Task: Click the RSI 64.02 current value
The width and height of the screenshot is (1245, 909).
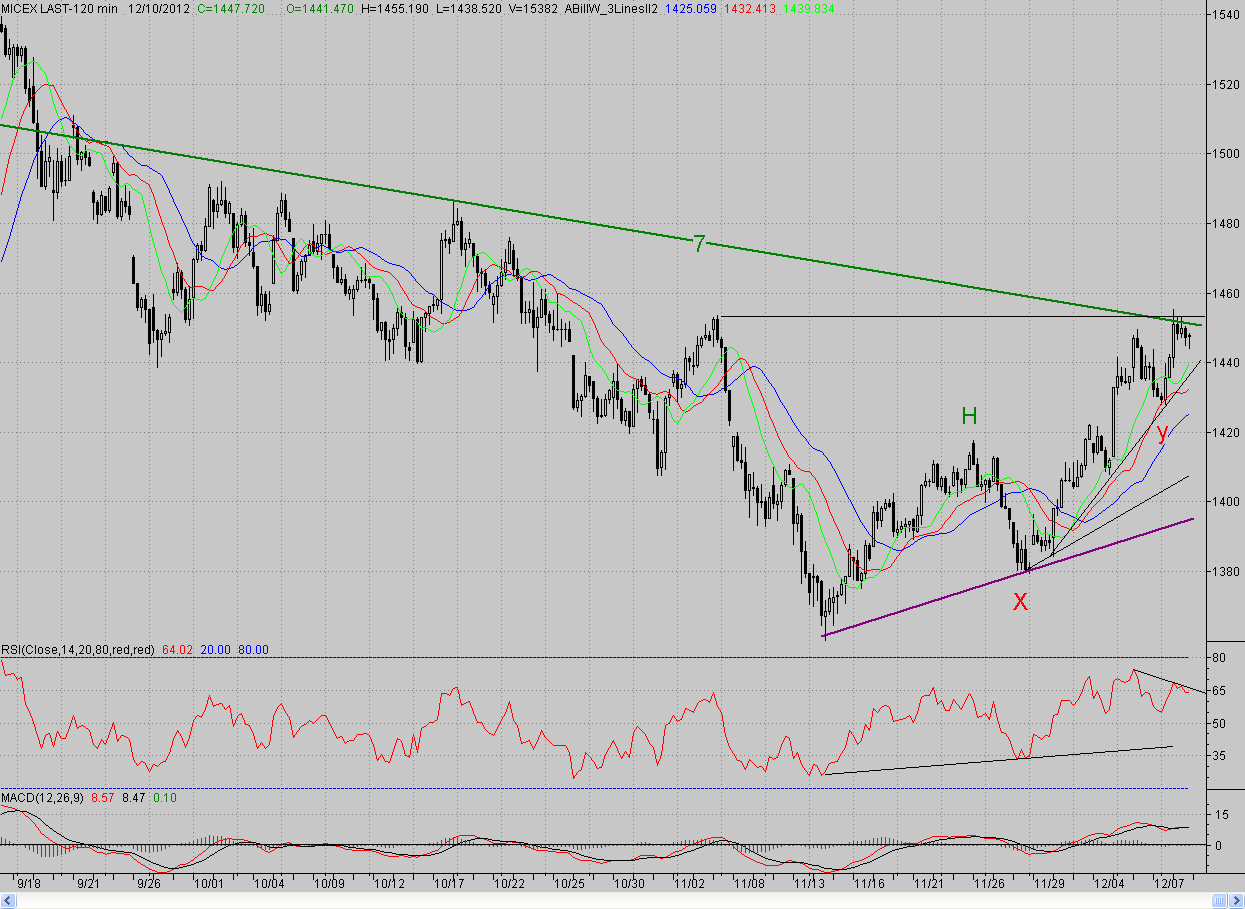Action: (175, 650)
